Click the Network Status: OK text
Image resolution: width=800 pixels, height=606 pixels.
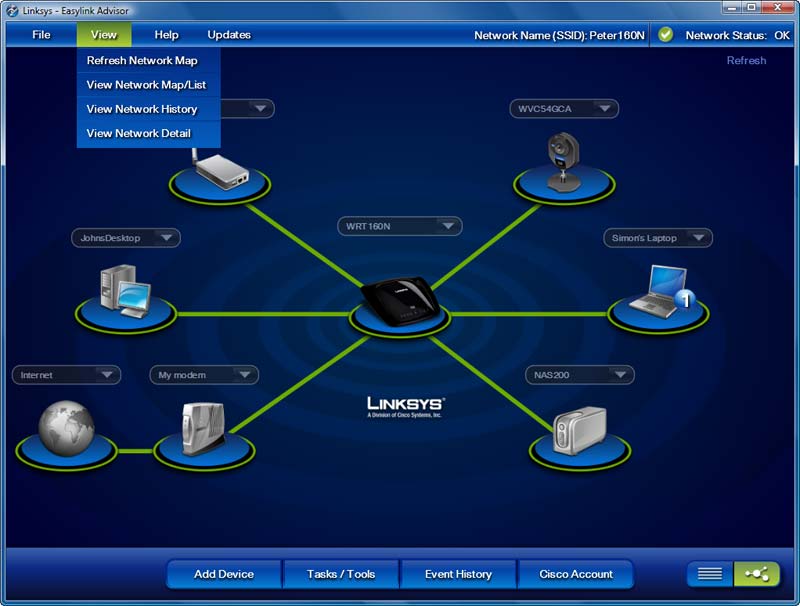point(737,35)
